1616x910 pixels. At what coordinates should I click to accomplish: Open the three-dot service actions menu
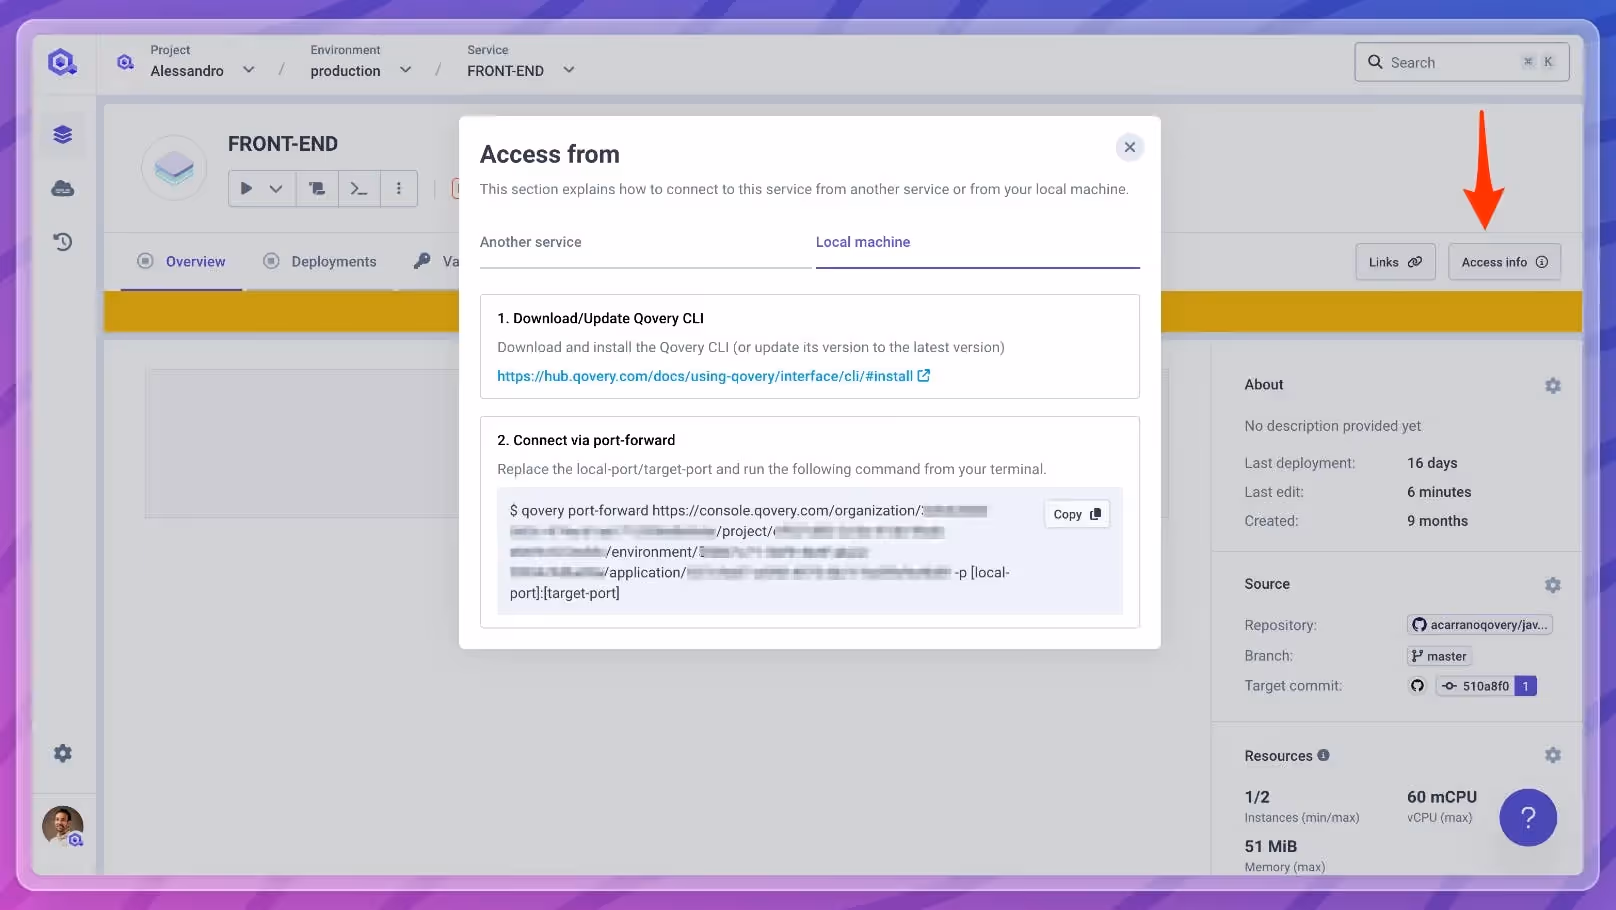[x=399, y=188]
